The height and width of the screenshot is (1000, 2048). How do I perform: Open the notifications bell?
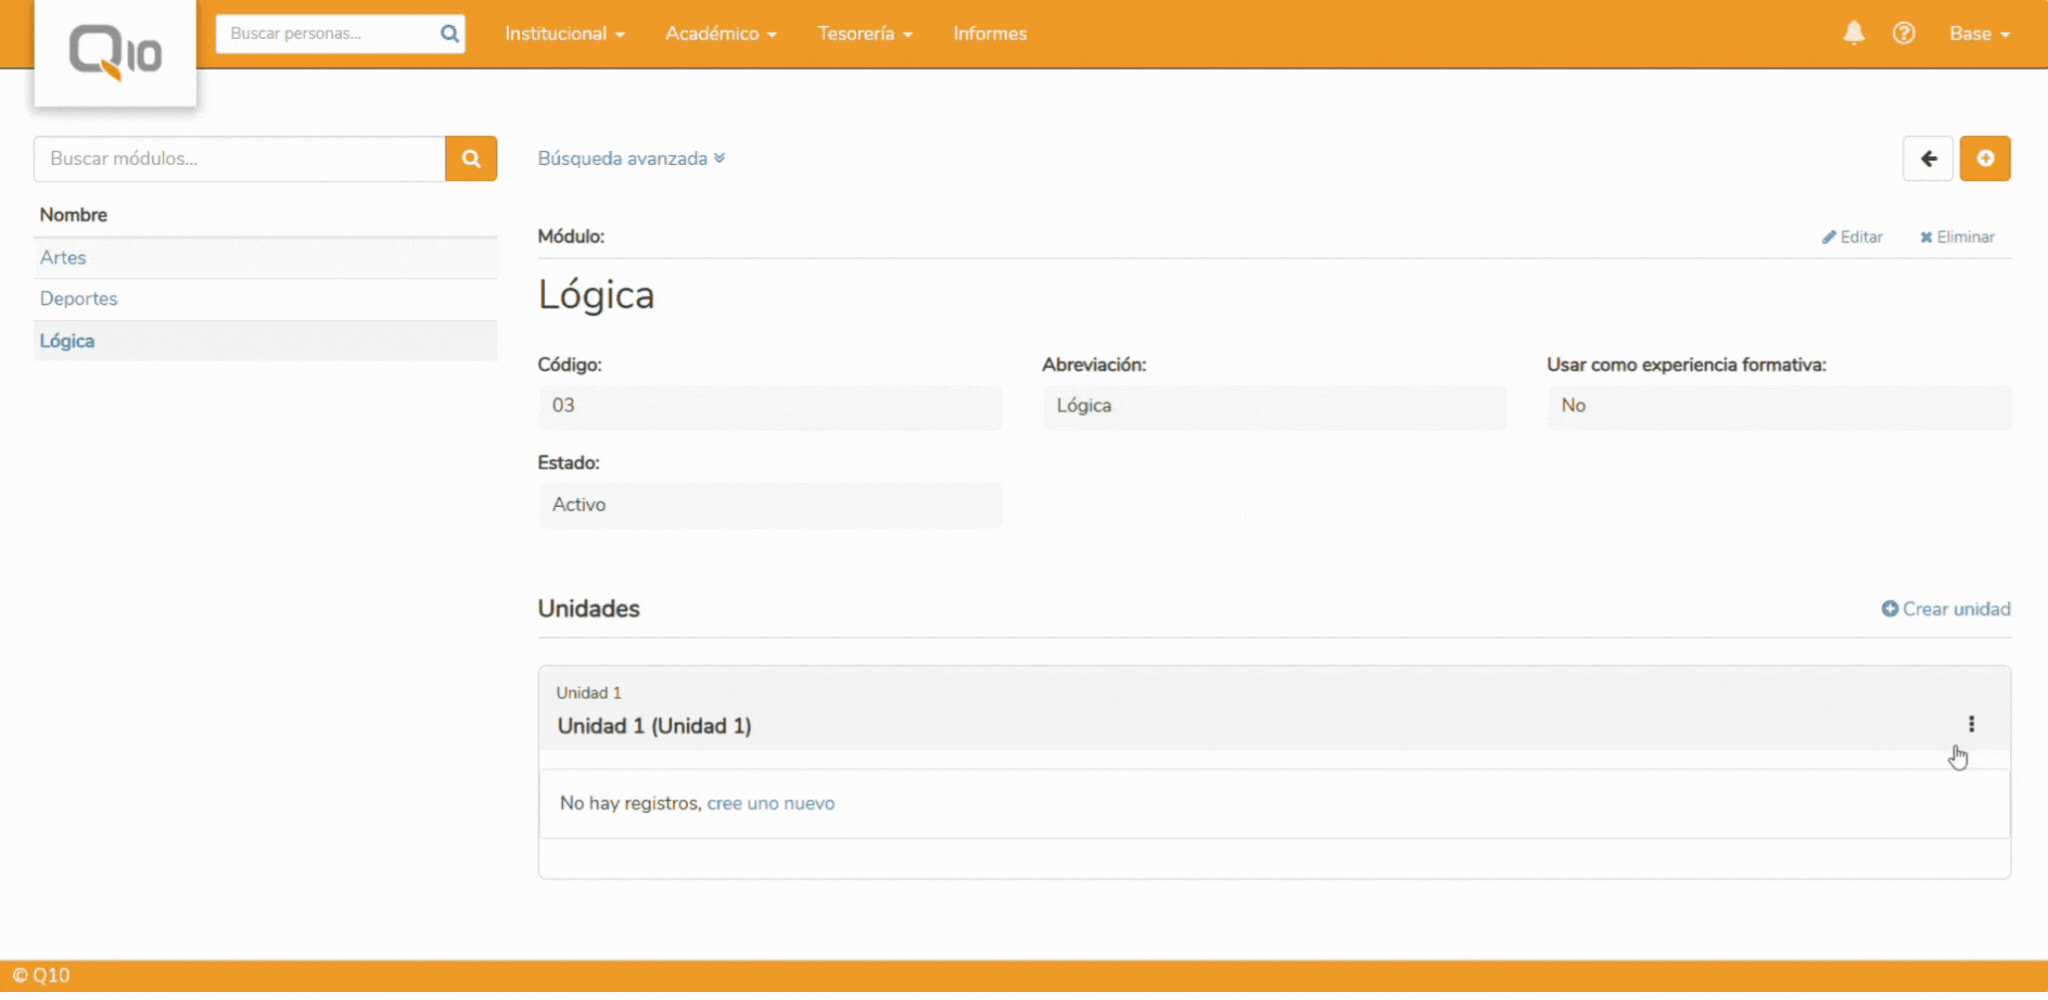point(1853,33)
